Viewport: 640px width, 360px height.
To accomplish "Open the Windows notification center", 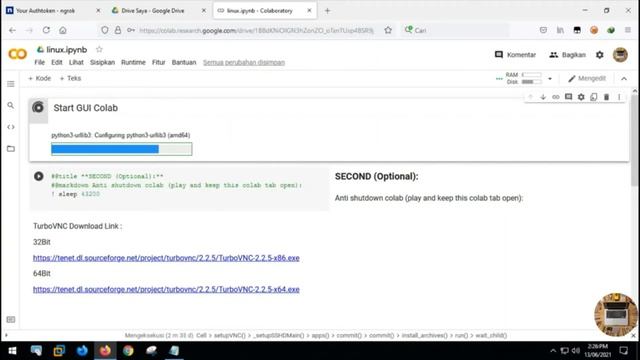I will [624, 351].
